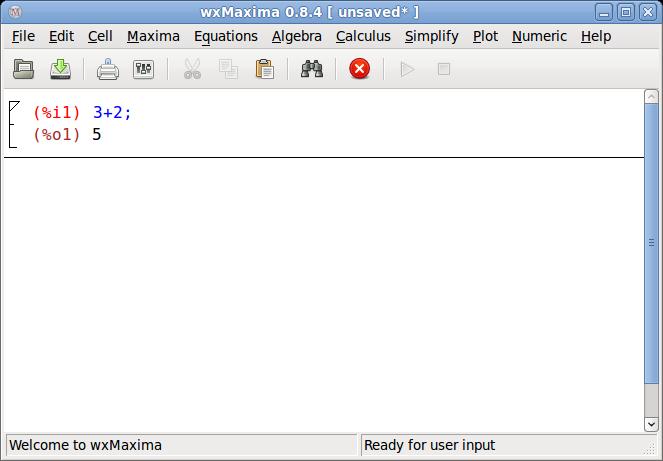Open the Equations menu

226,36
